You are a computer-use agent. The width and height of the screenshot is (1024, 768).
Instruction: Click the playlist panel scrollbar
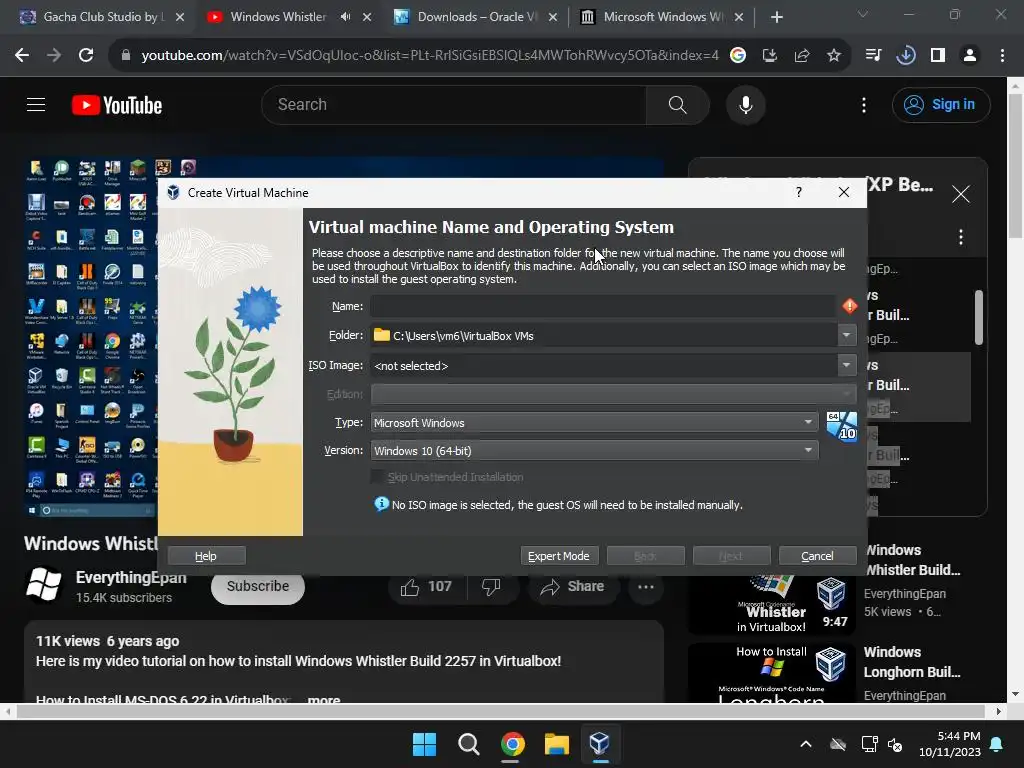click(x=978, y=317)
